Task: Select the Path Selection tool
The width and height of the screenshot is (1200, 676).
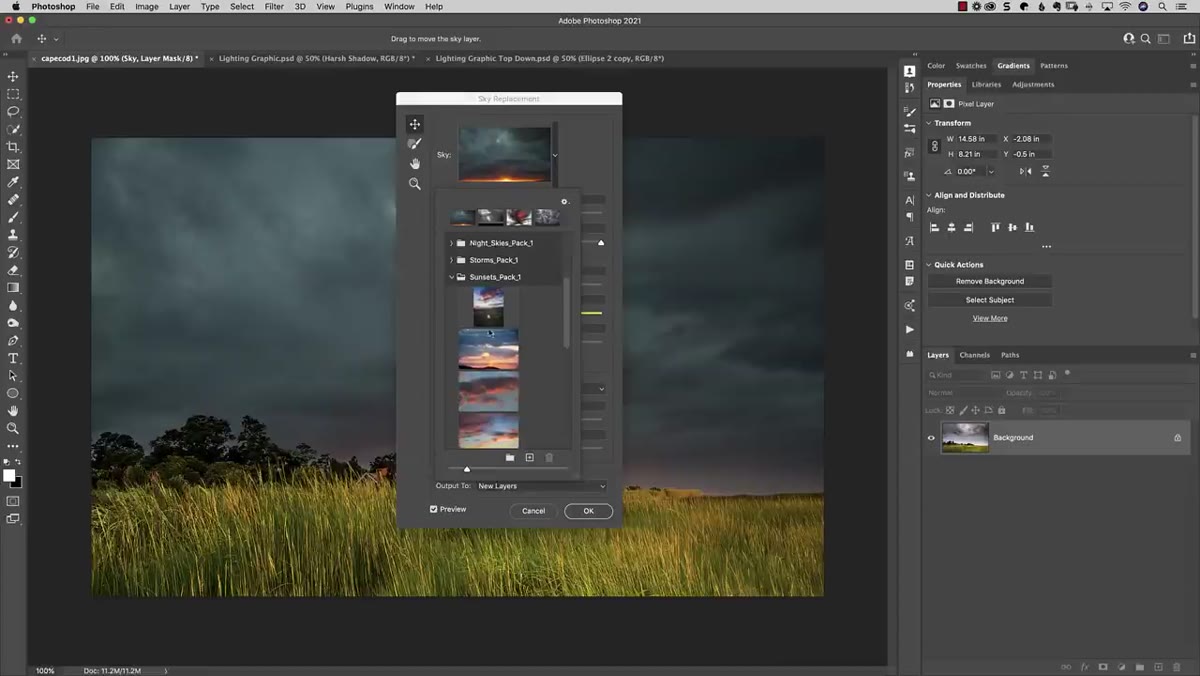Action: click(13, 376)
